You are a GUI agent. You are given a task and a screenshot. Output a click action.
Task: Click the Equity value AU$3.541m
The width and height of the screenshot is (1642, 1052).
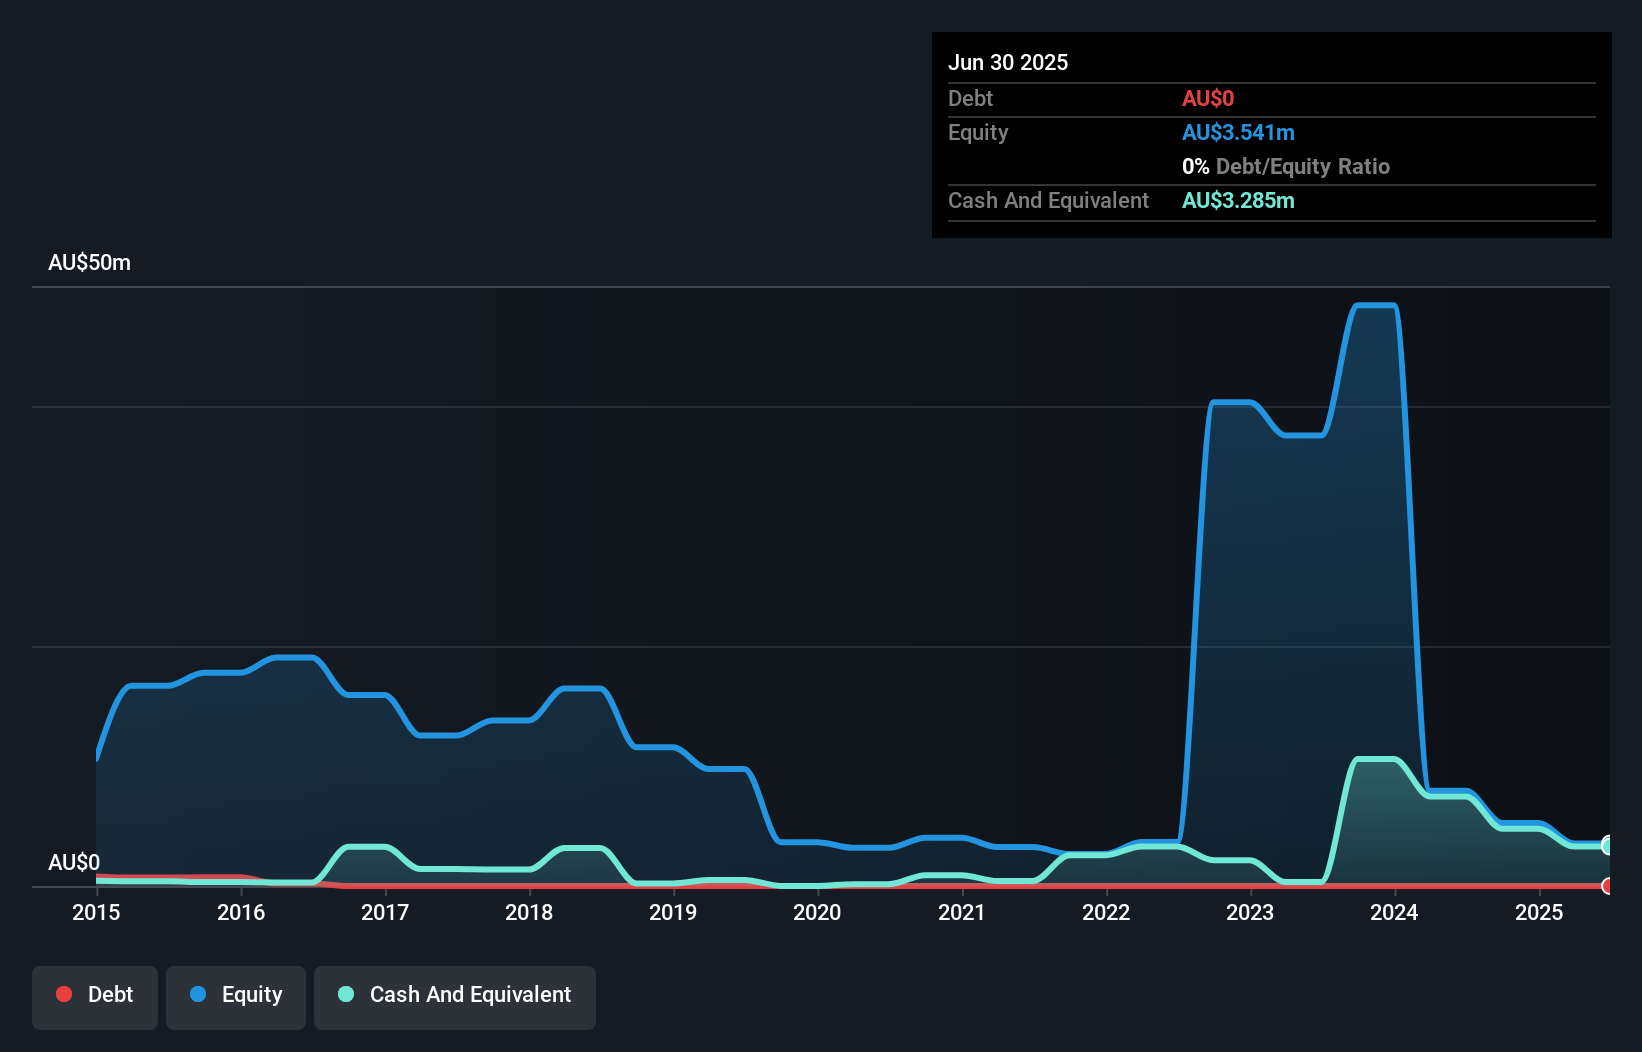1238,133
